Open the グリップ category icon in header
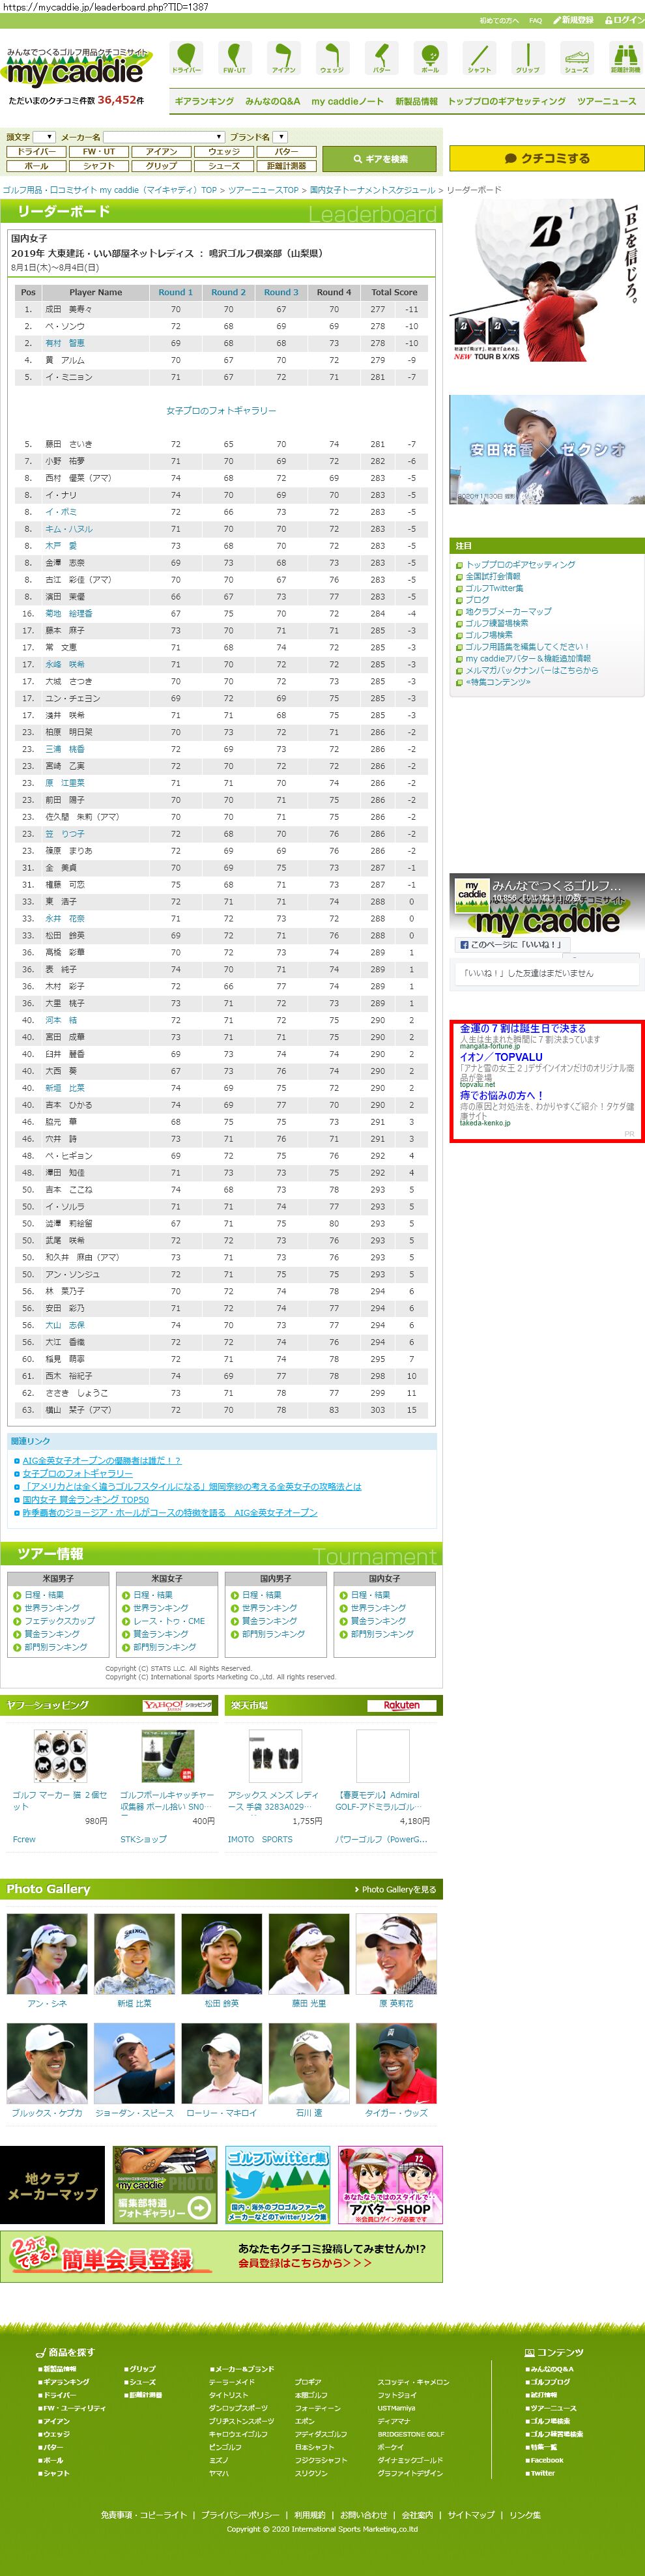645x2576 pixels. pyautogui.click(x=527, y=58)
